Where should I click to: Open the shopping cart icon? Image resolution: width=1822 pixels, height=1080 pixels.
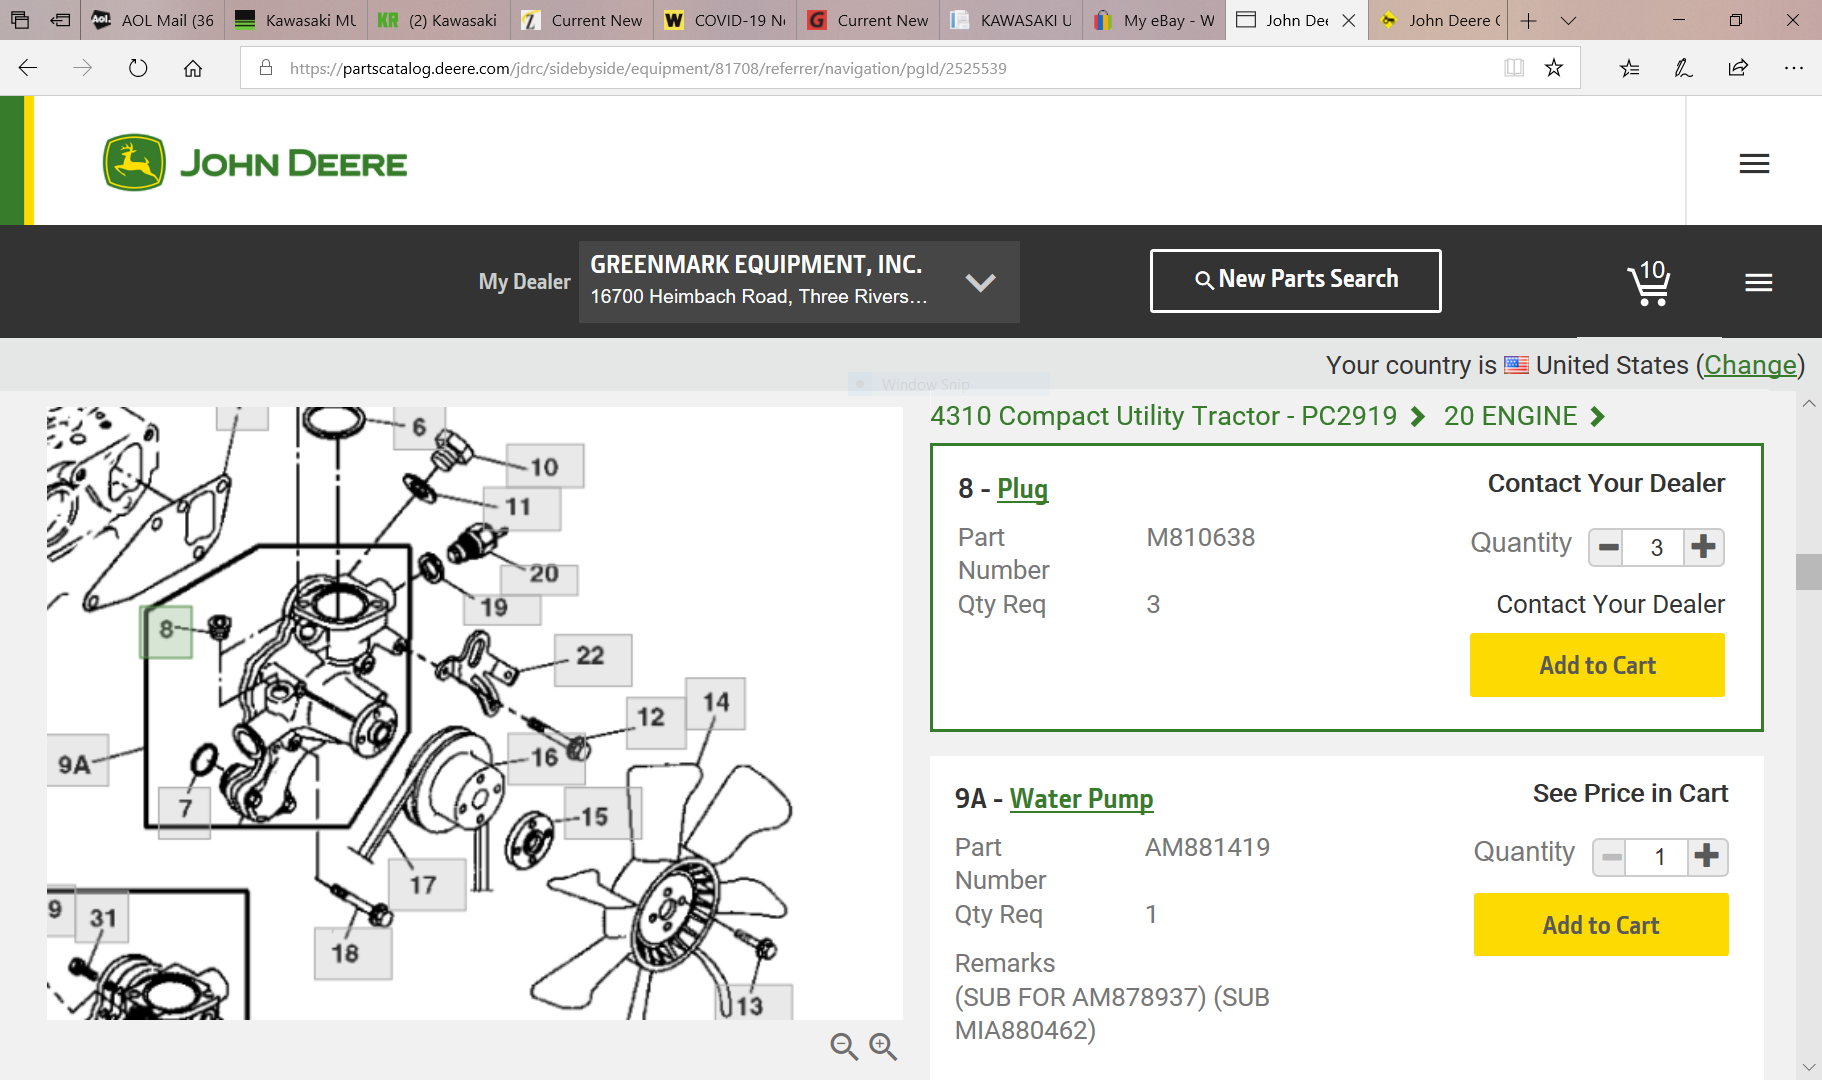click(1649, 284)
